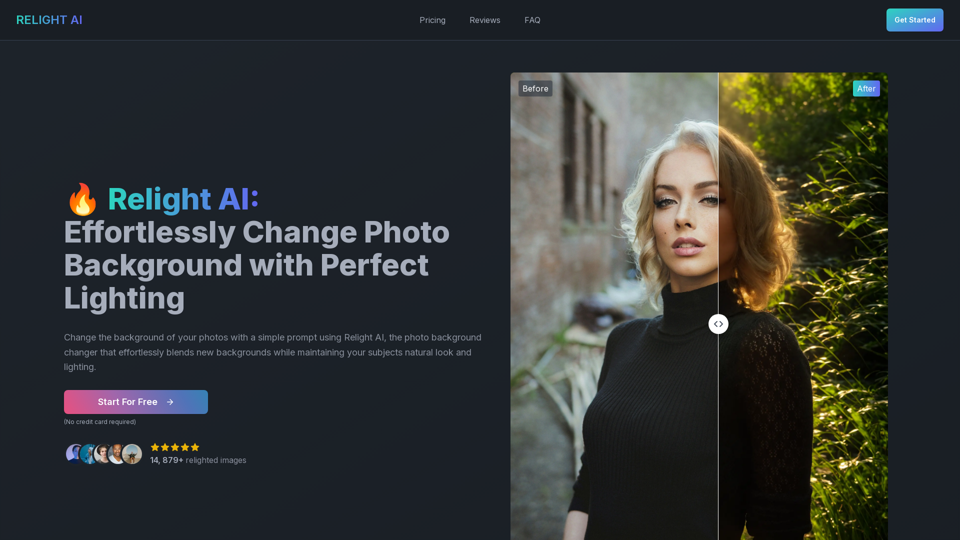Click the 'Relight AI:' gradient headline
960x540 pixels.
pos(183,199)
